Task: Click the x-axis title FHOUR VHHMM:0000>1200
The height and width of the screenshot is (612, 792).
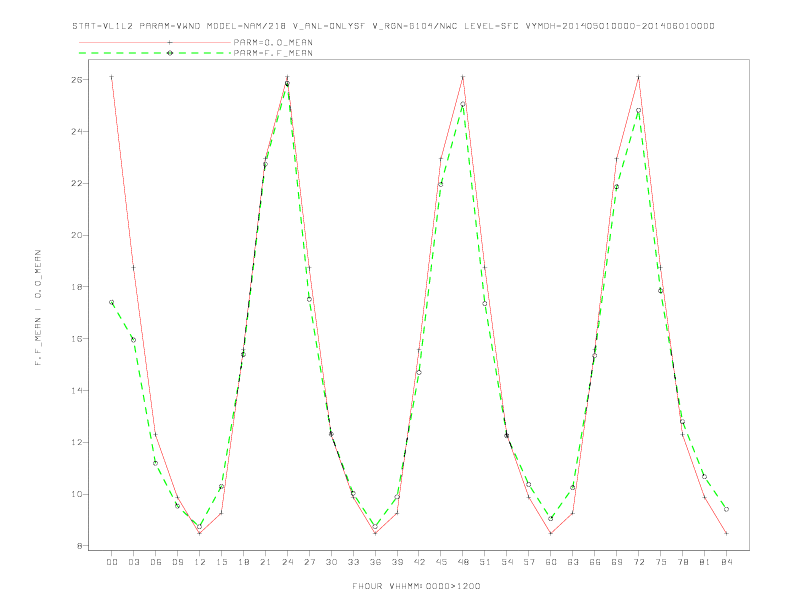Action: [x=416, y=586]
